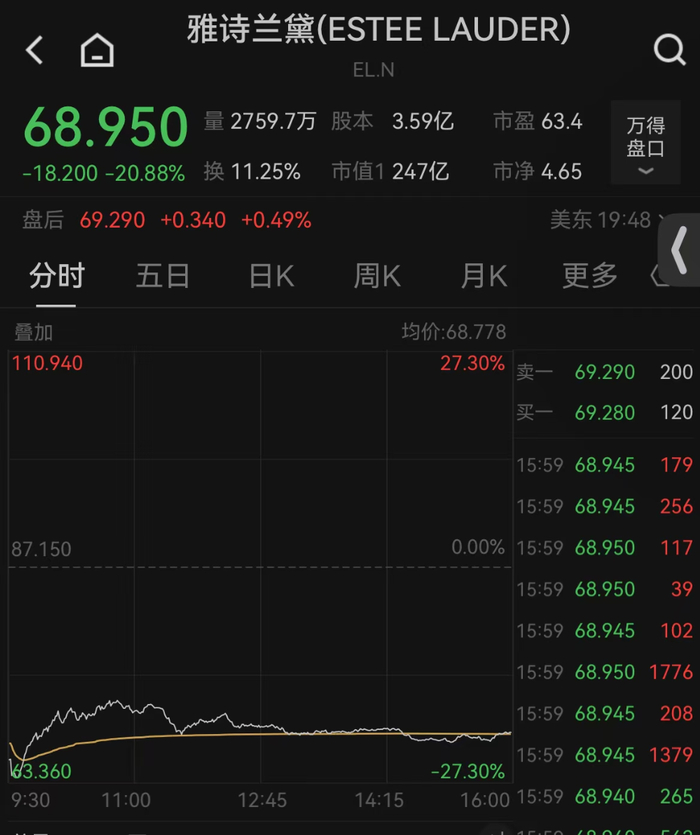Click the low price label 63.360
700x835 pixels.
tap(41, 771)
